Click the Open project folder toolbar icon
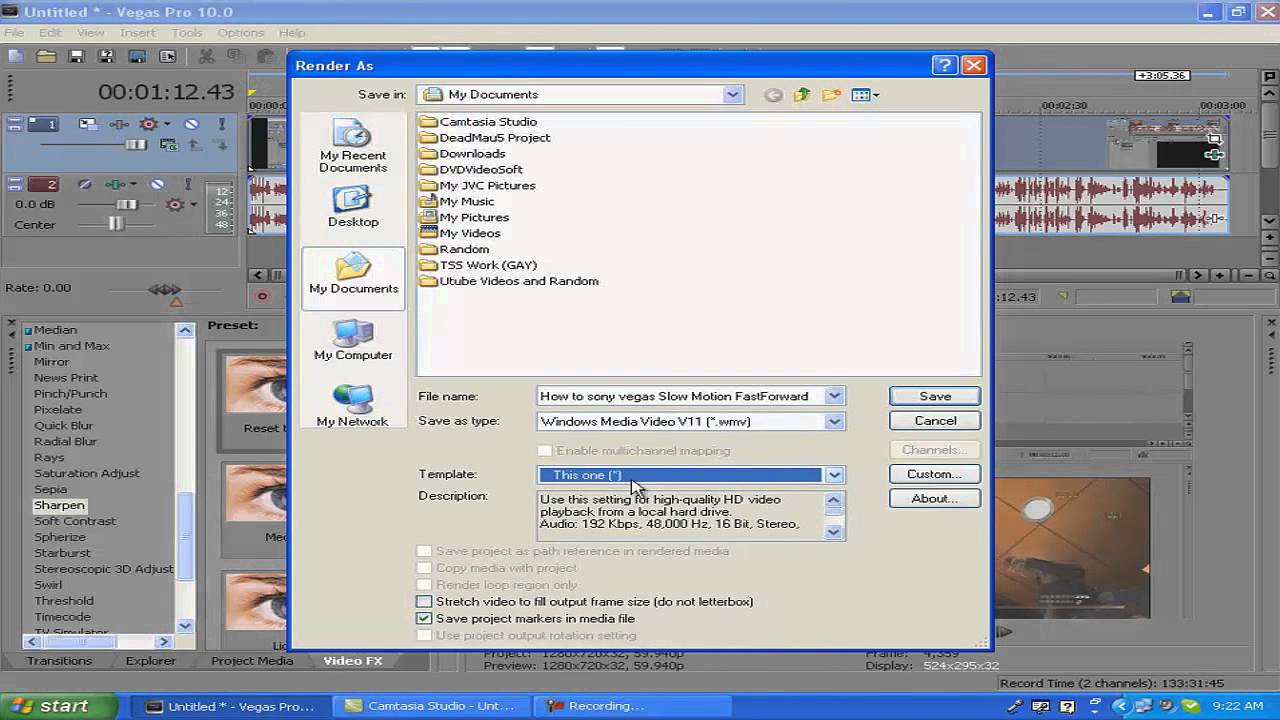 point(46,57)
